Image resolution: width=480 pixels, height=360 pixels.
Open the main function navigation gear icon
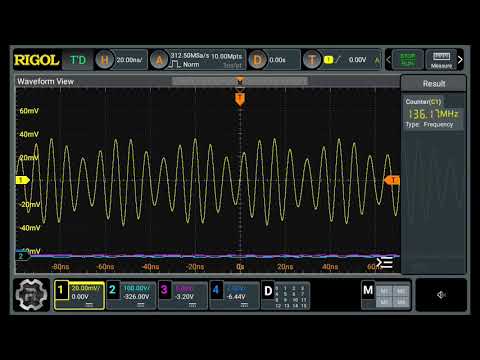(x=31, y=295)
